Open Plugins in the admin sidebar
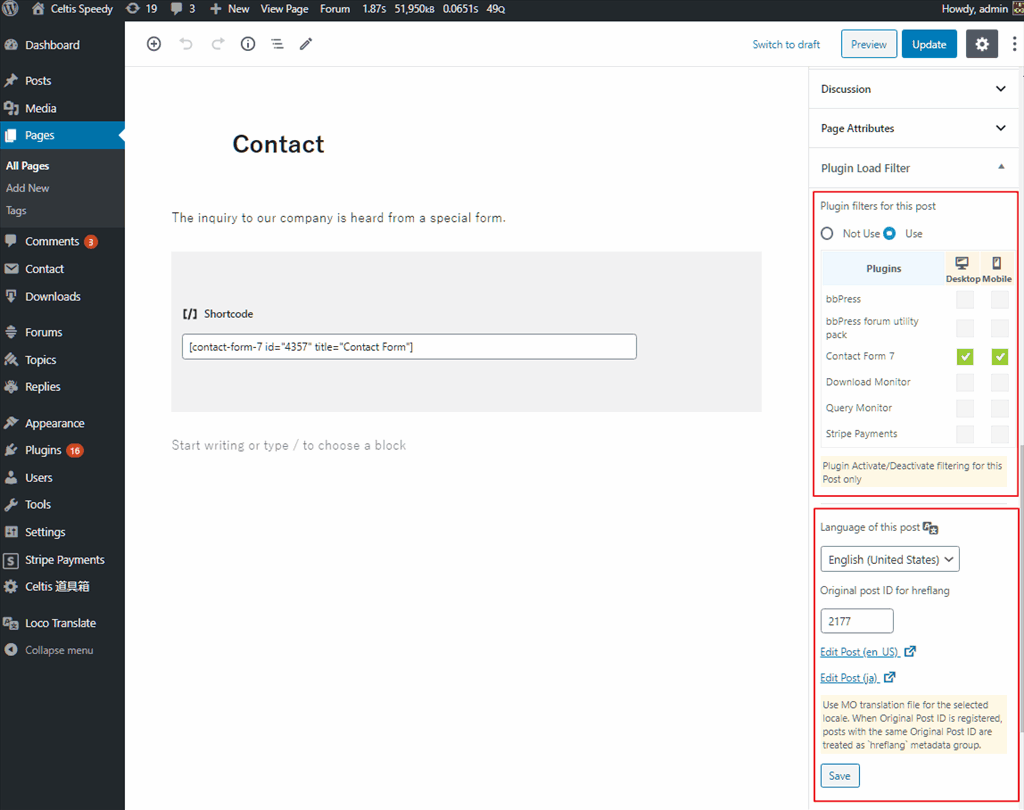This screenshot has width=1024, height=810. tap(43, 450)
